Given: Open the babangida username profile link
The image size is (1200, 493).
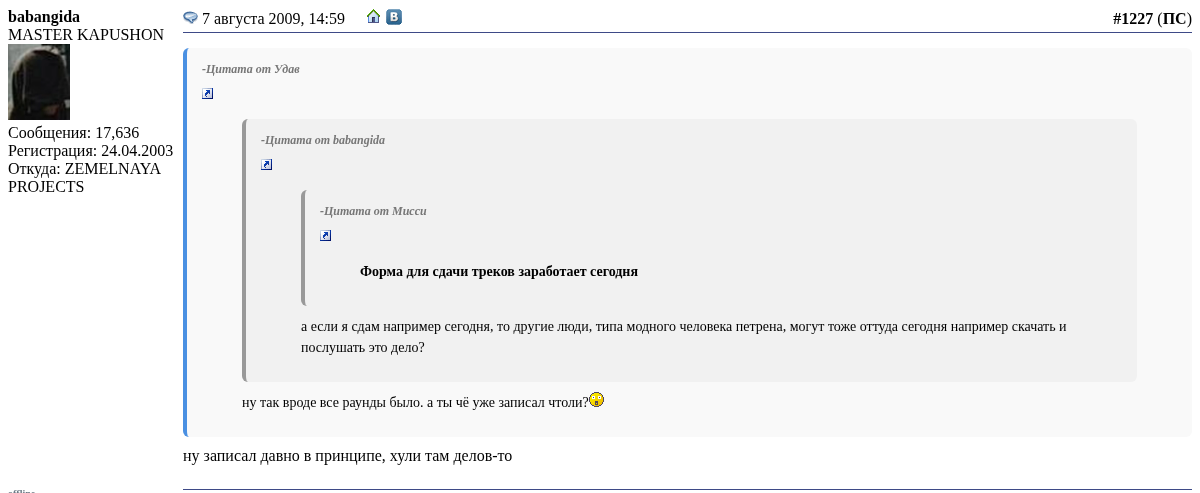Looking at the screenshot, I should click(x=44, y=17).
